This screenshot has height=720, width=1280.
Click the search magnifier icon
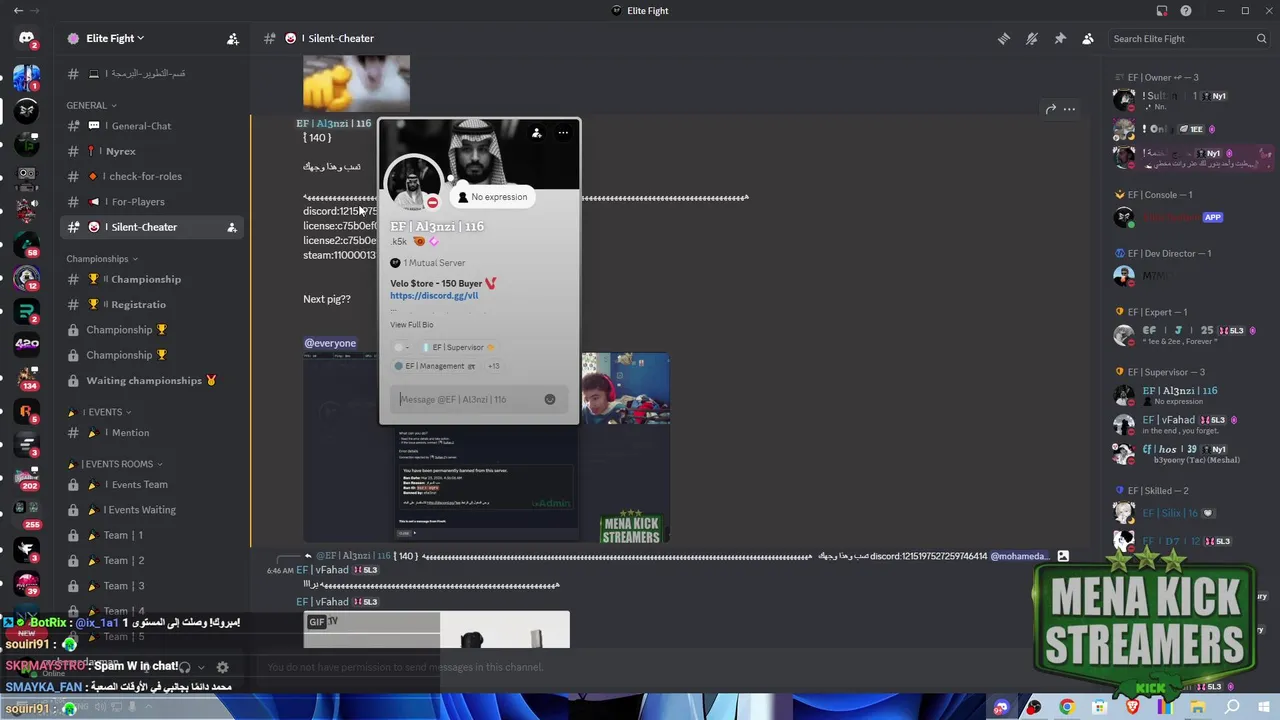(1261, 39)
